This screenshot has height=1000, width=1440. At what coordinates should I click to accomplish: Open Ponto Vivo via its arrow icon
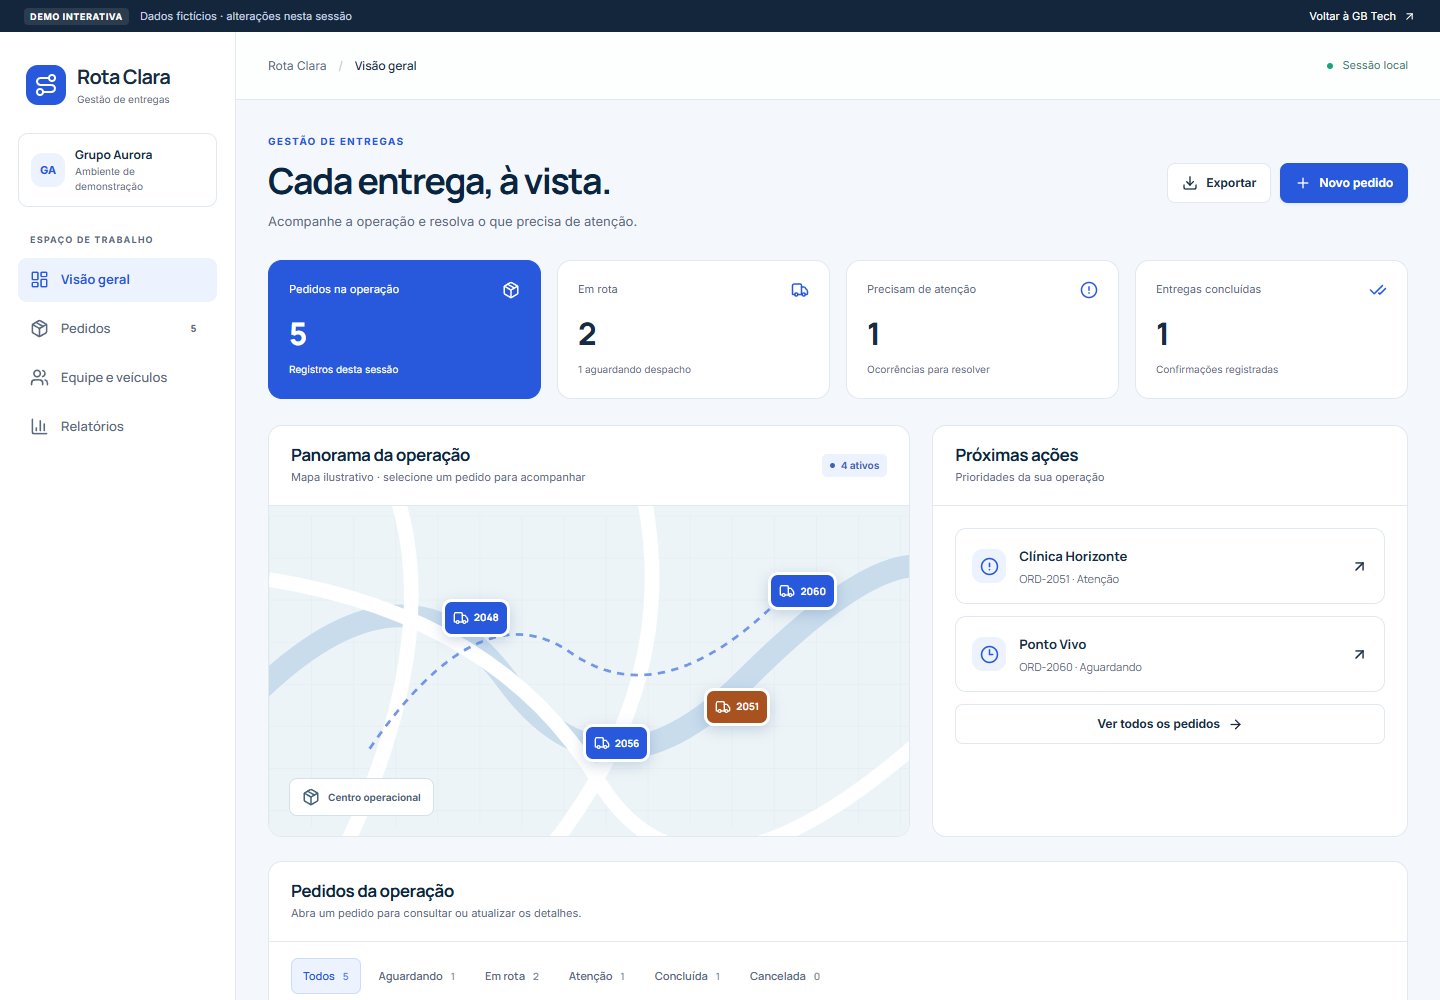tap(1359, 654)
